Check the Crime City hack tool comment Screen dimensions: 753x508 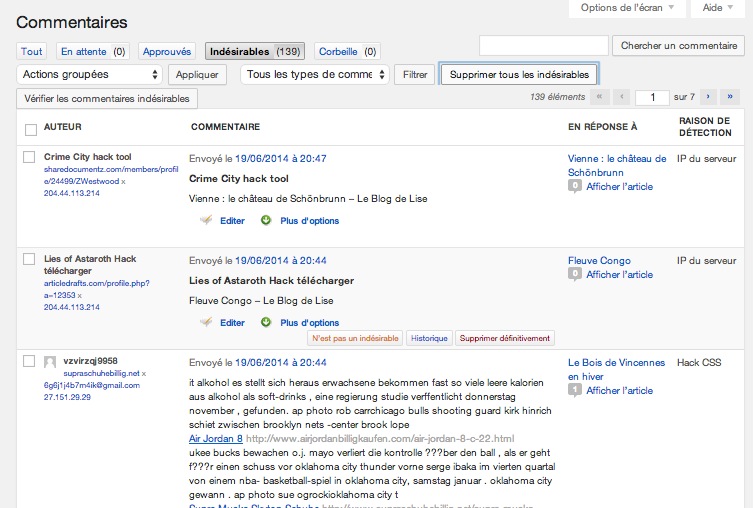30,158
